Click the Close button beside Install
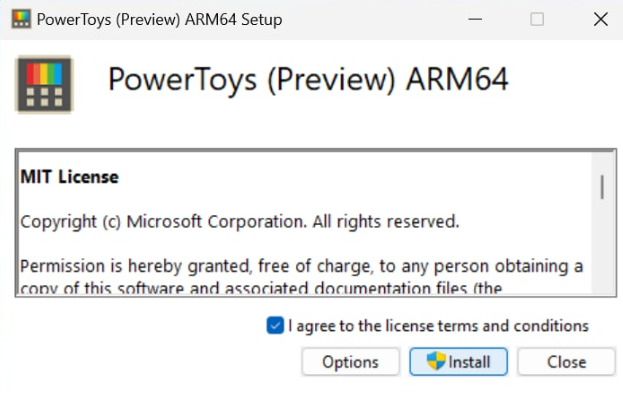 tap(566, 362)
